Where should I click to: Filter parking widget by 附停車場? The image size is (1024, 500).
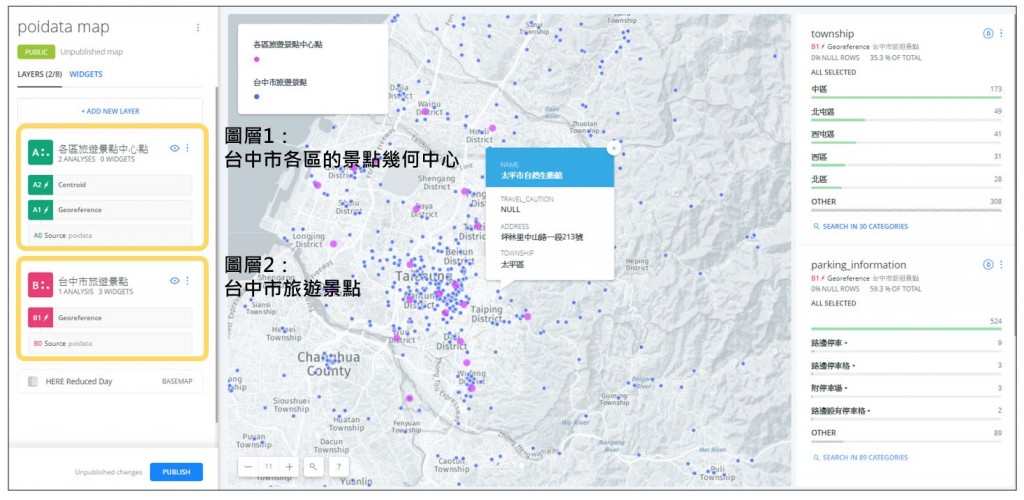click(906, 390)
